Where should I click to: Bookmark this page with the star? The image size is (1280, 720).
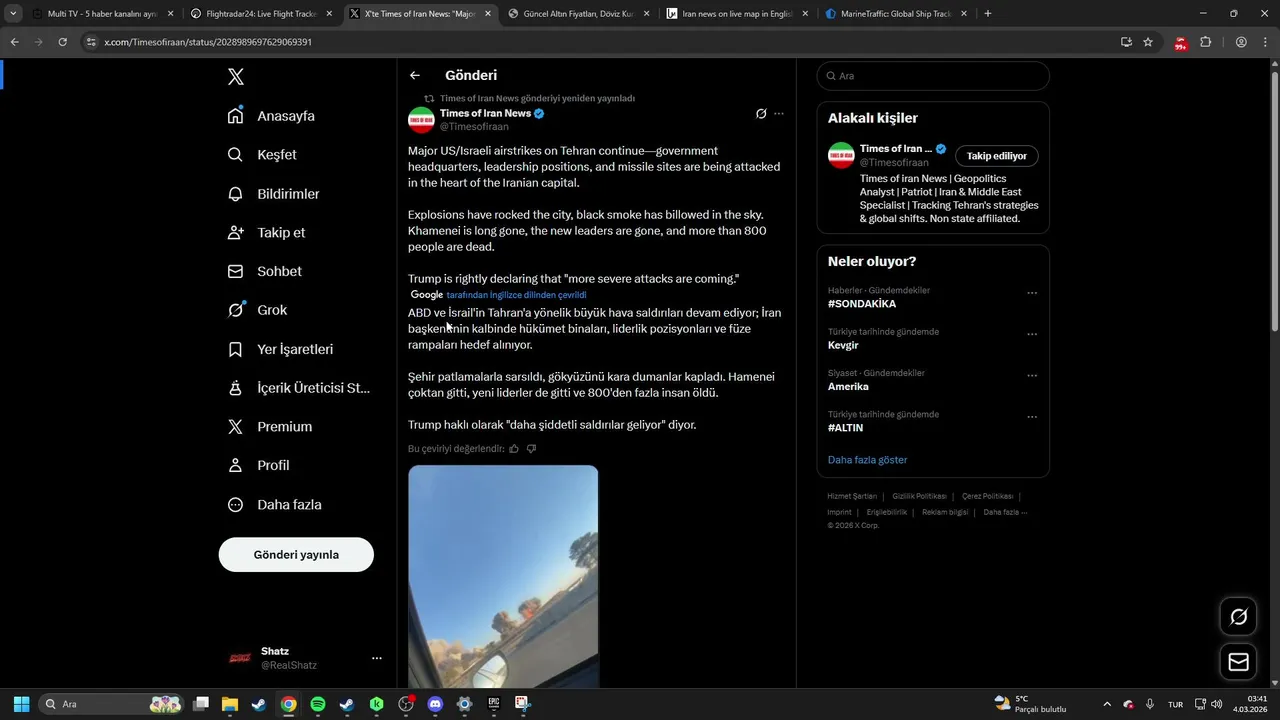(1148, 42)
